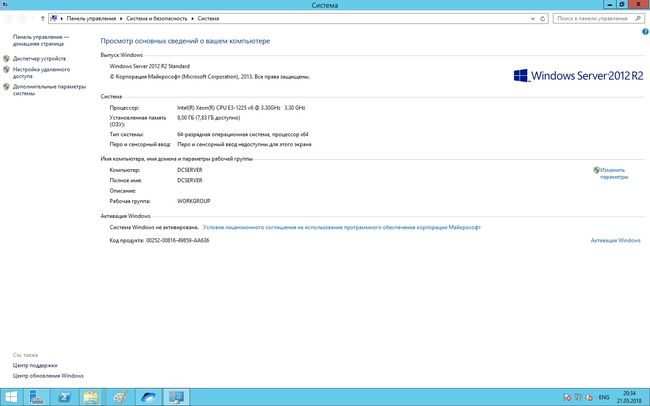Open Панель управления домашняя страница link
Screen dimensions: 650x406
pyautogui.click(x=41, y=40)
